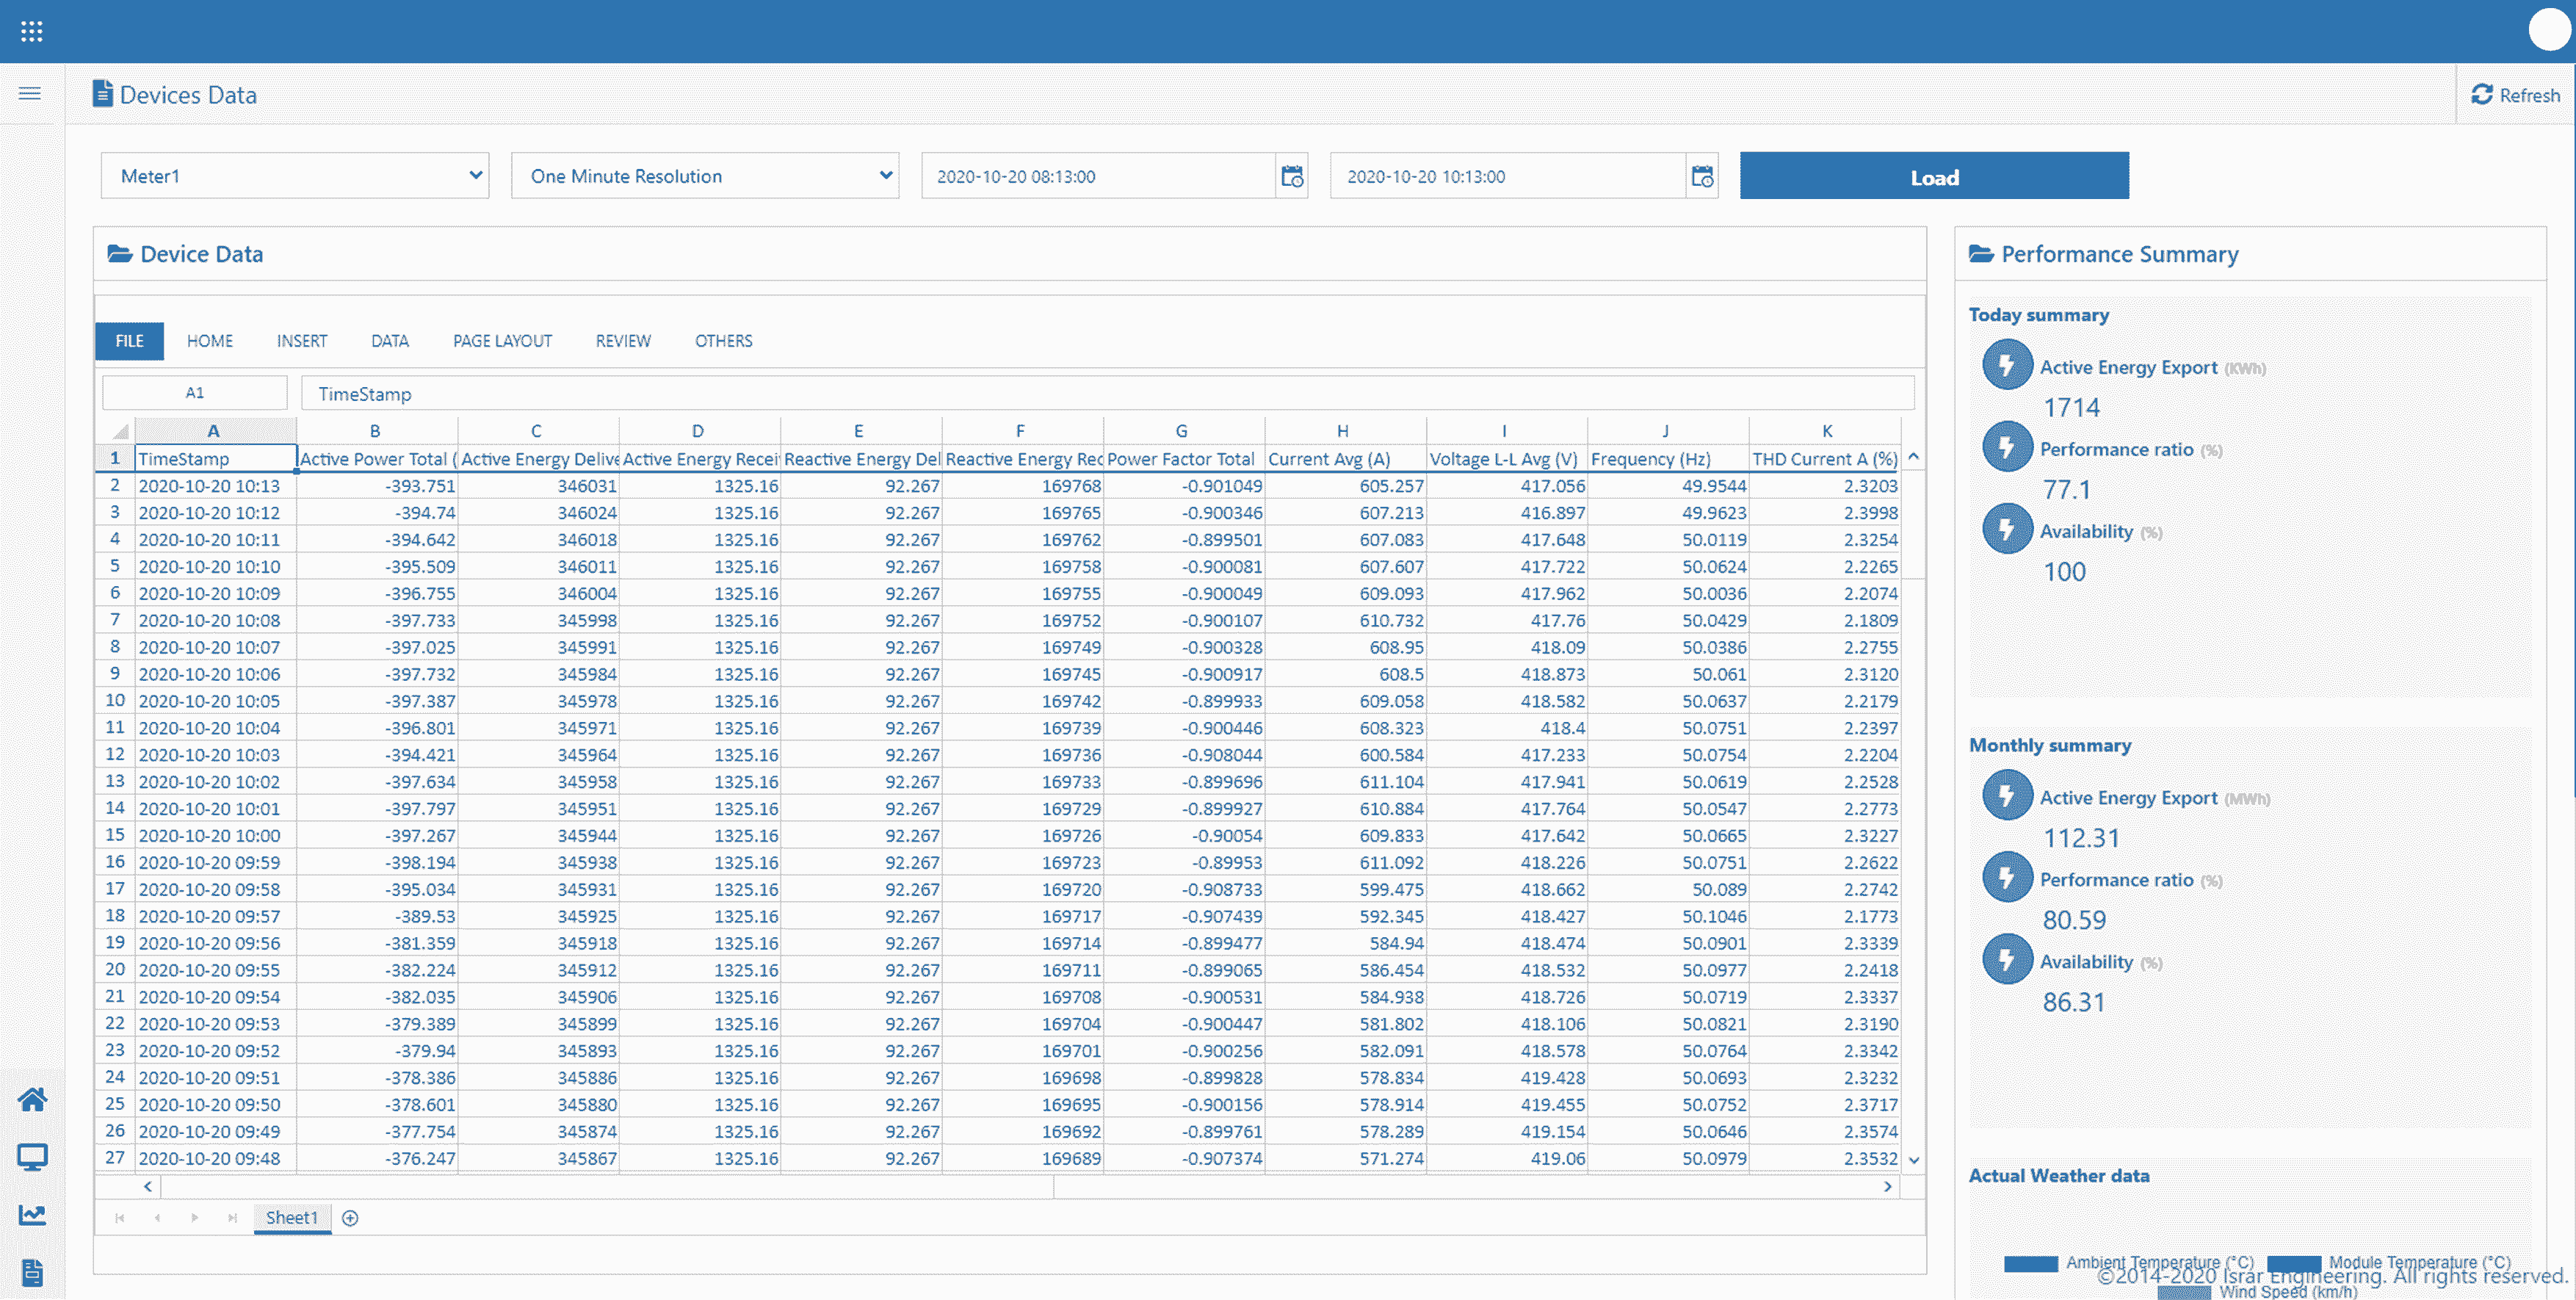
Task: Switch to the HOME ribbon tab
Action: pos(209,341)
